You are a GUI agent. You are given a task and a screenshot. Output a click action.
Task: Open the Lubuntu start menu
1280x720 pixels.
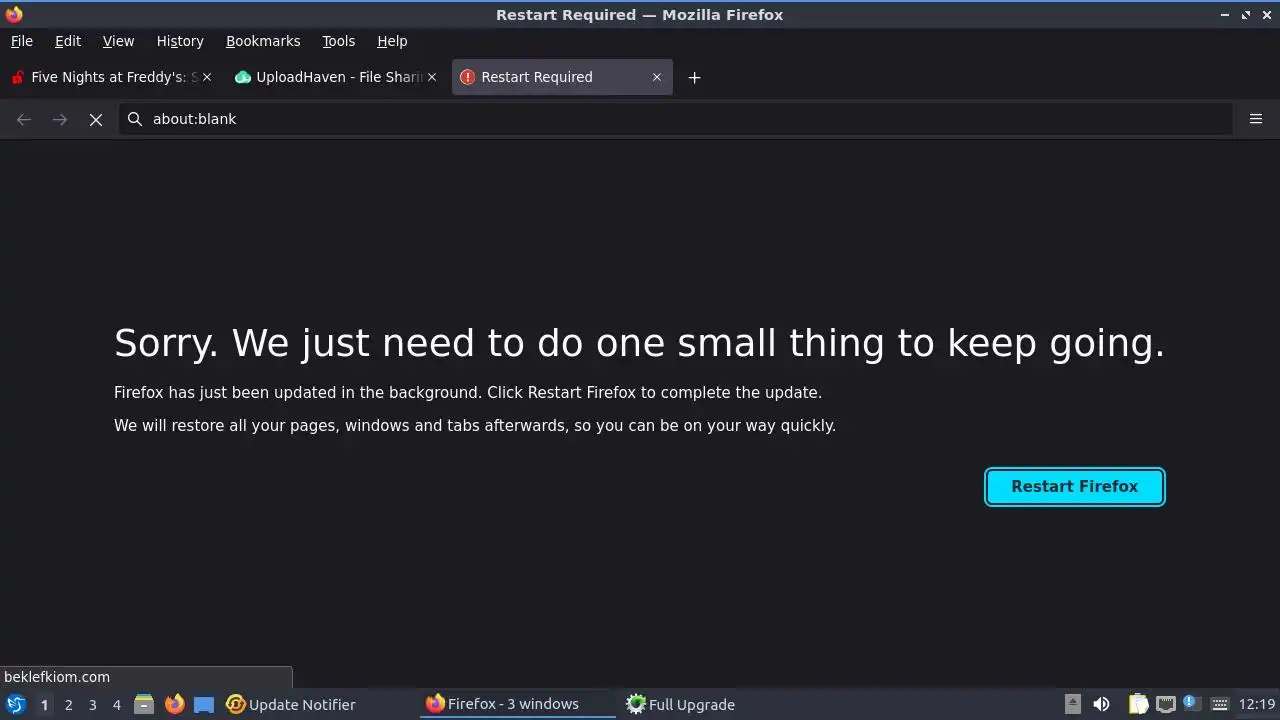(x=15, y=704)
